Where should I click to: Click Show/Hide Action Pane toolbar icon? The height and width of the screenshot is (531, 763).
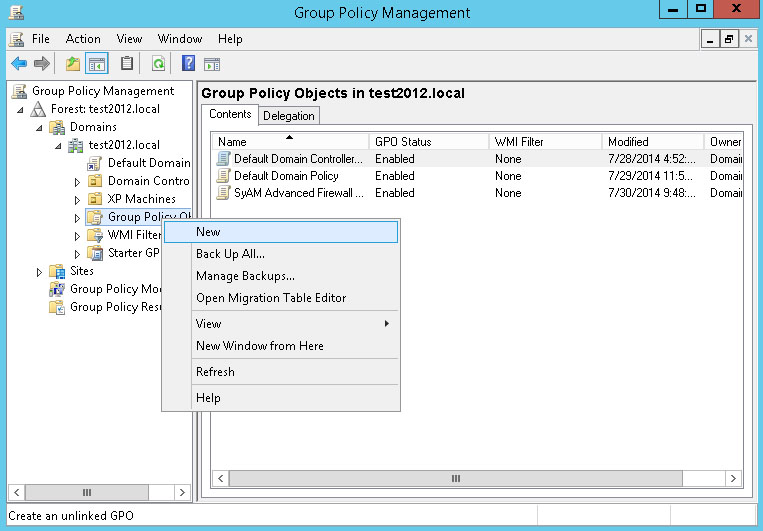click(212, 64)
